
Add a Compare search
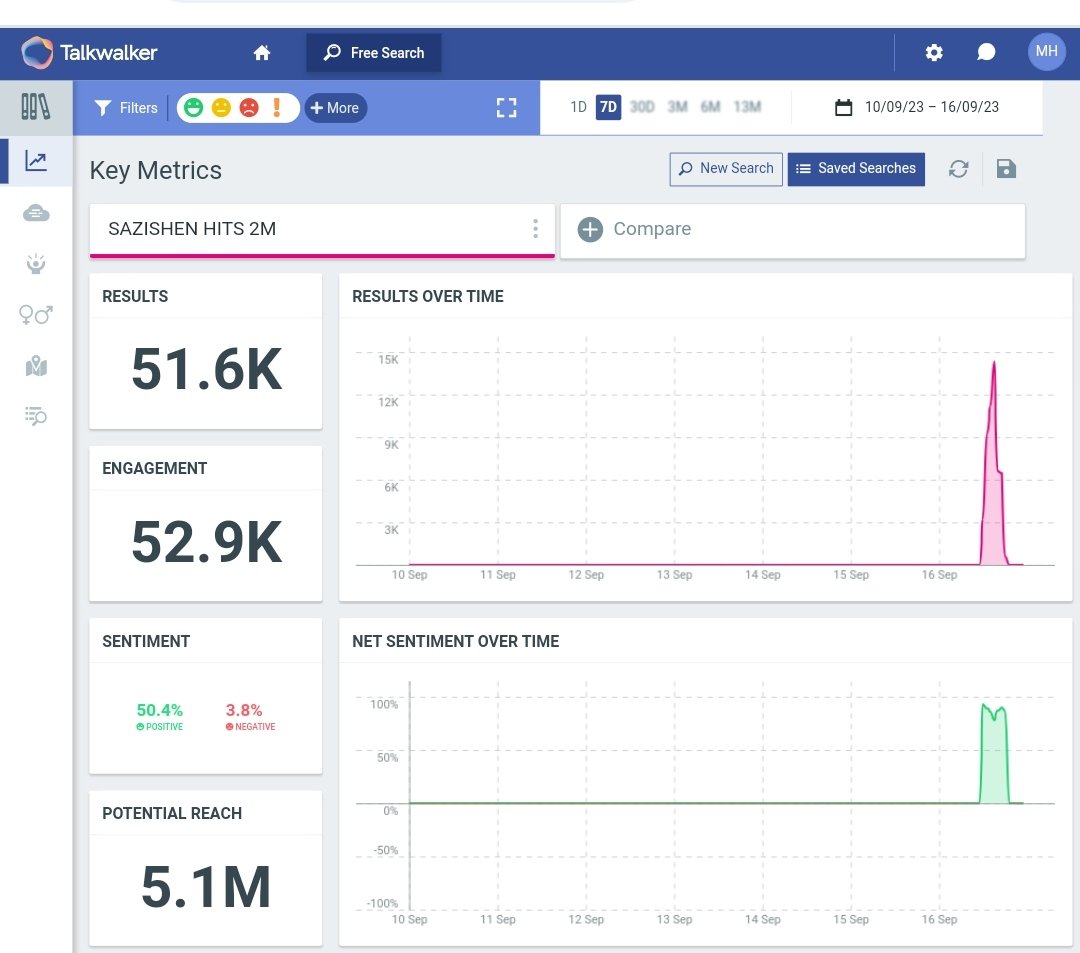tap(793, 231)
